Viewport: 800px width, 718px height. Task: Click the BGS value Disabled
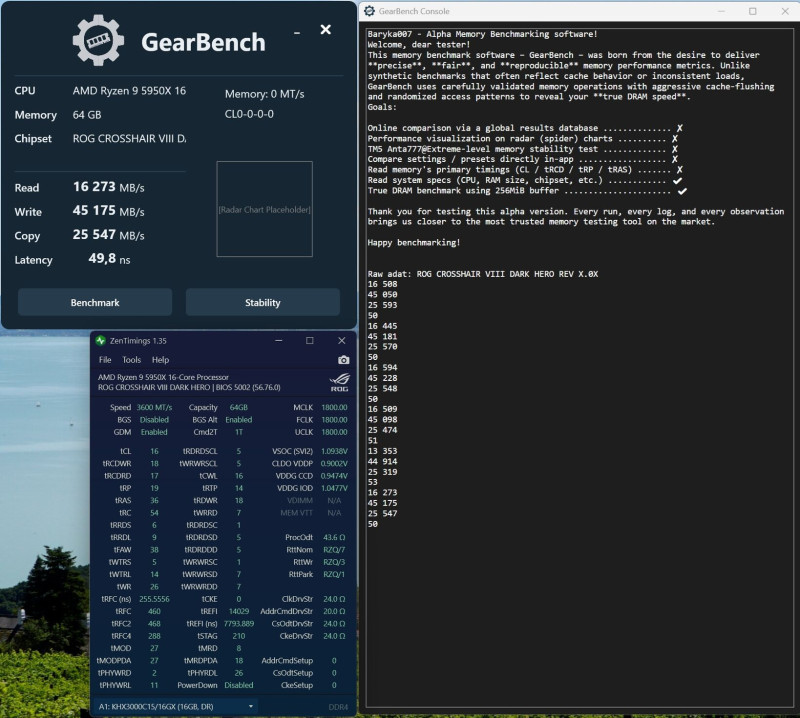point(154,419)
